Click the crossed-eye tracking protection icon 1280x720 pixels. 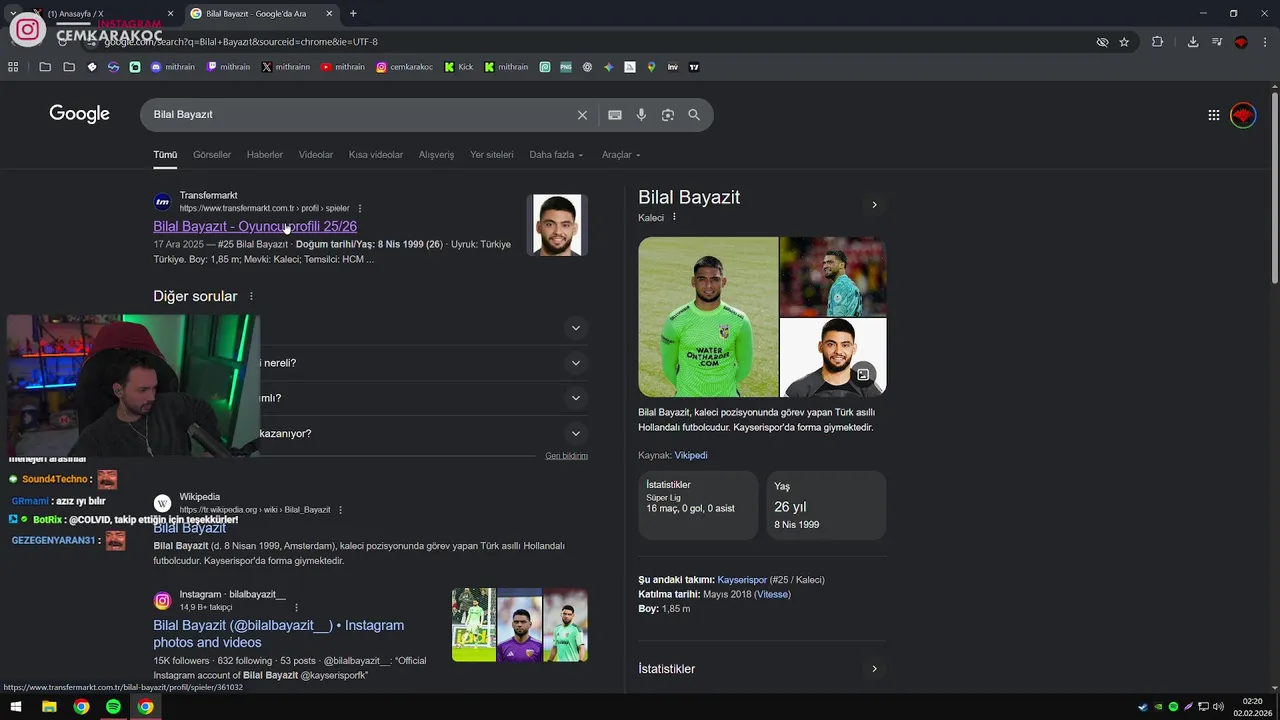1102,42
